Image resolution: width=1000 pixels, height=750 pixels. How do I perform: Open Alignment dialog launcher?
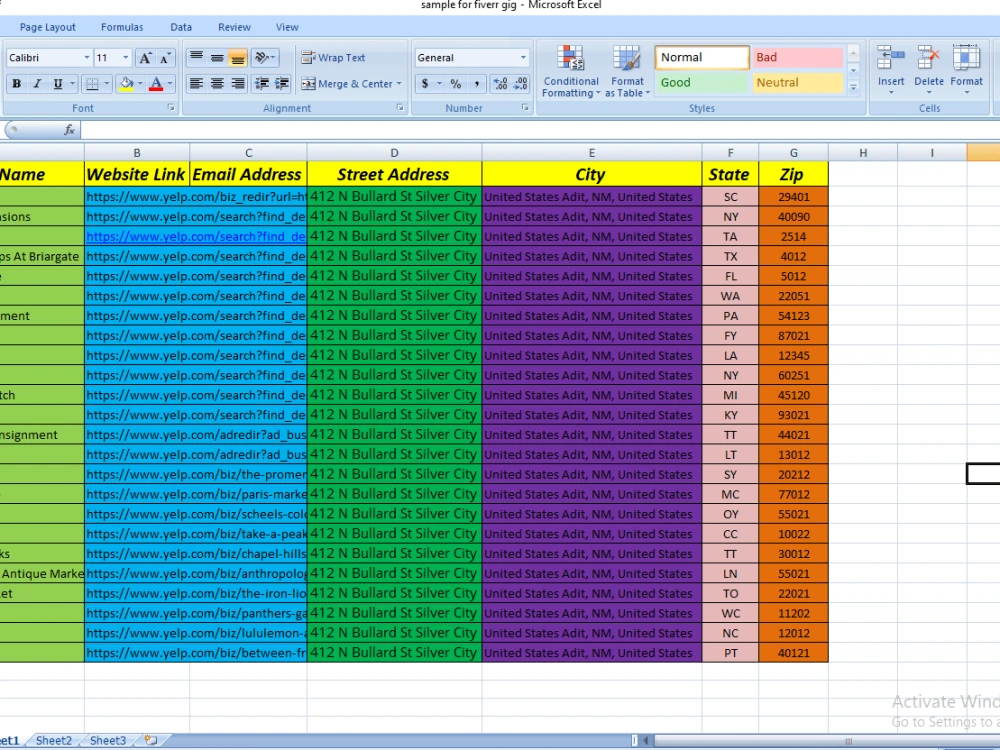point(400,108)
